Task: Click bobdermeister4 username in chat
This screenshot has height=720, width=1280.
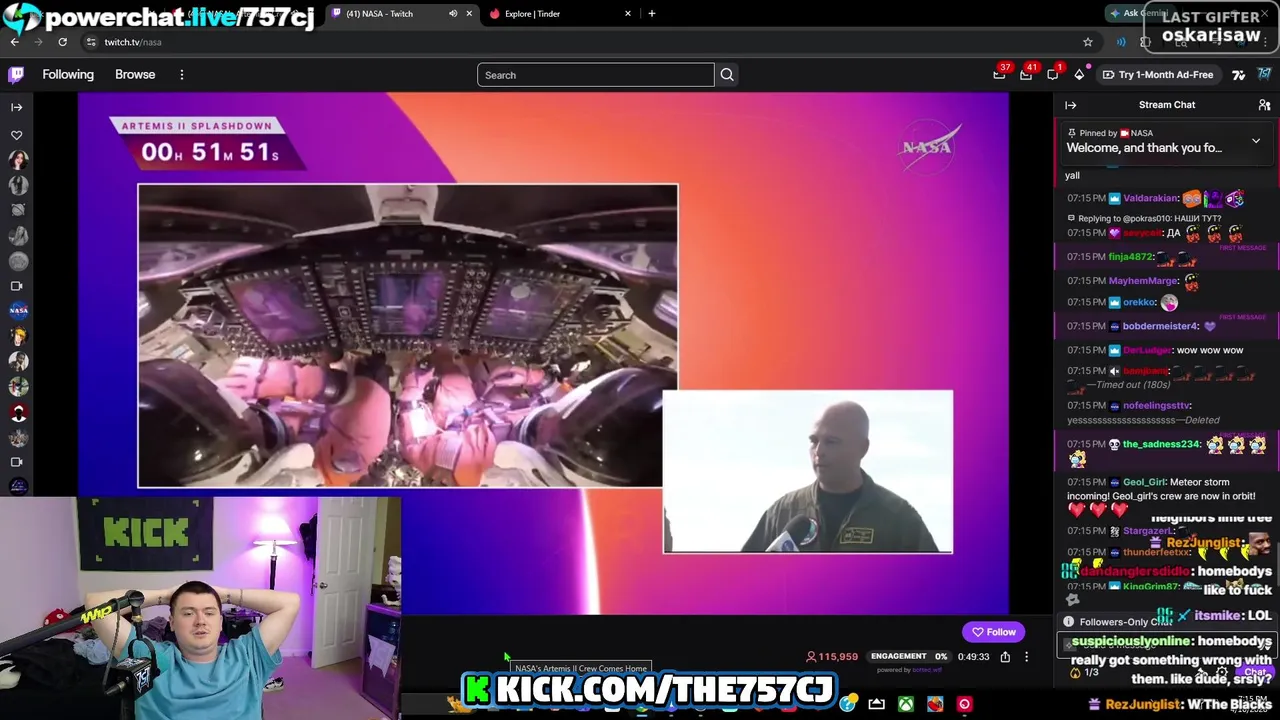Action: click(x=1160, y=326)
